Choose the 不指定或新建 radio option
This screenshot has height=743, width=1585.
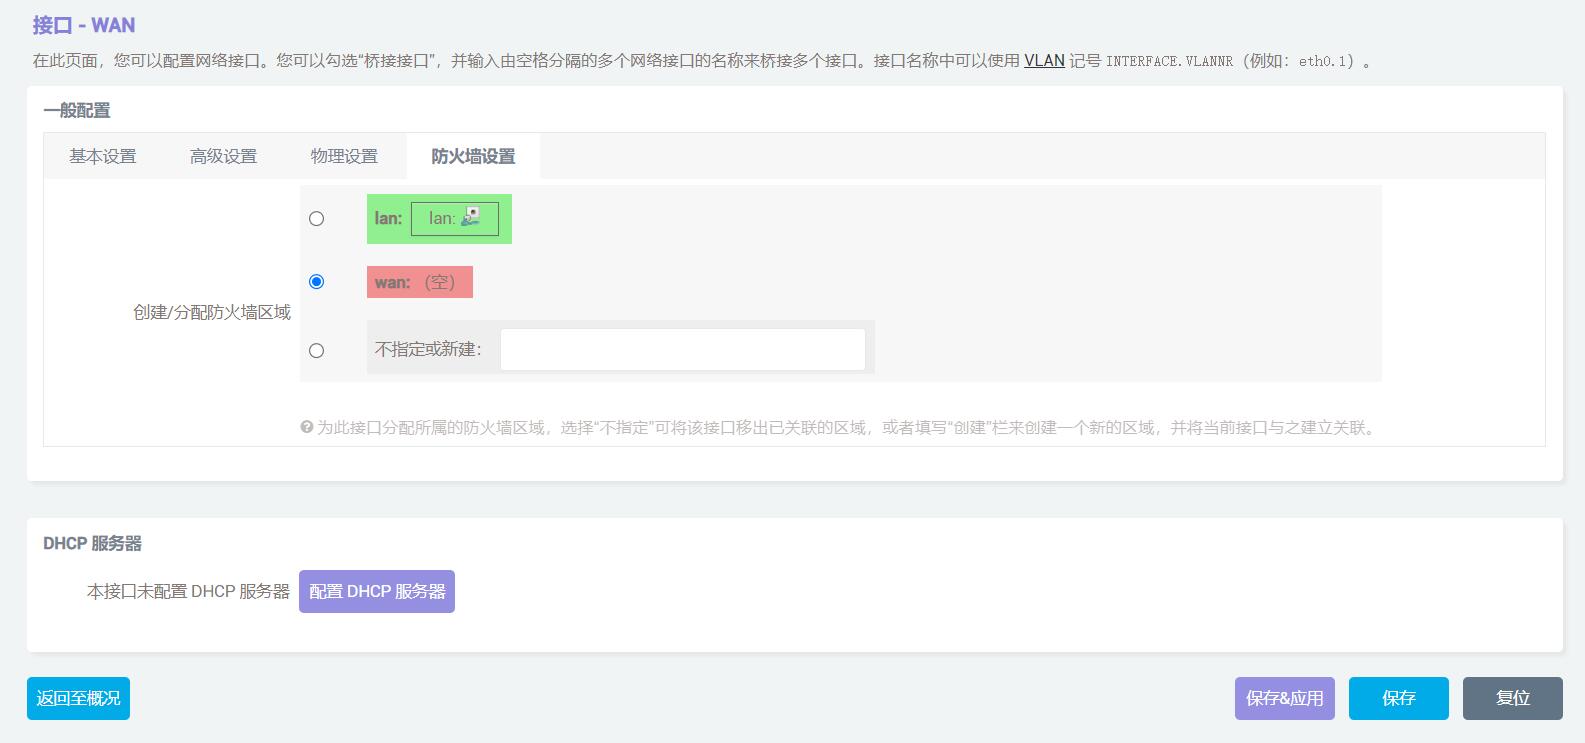[x=317, y=351]
